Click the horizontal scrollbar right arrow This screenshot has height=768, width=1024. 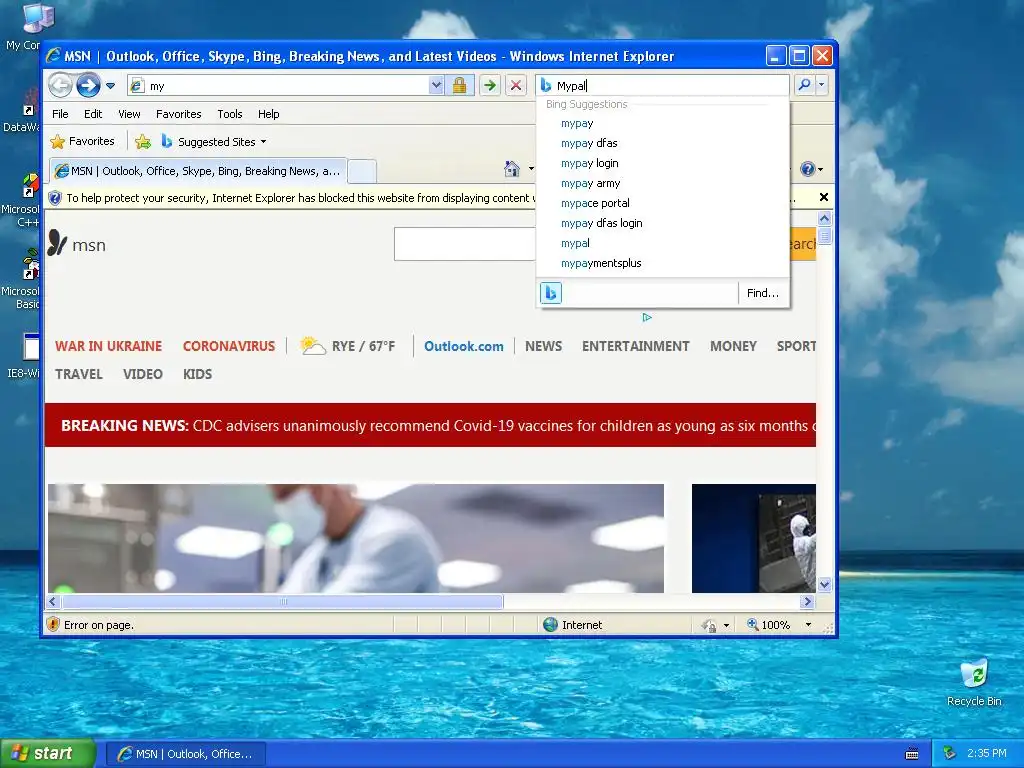click(808, 601)
